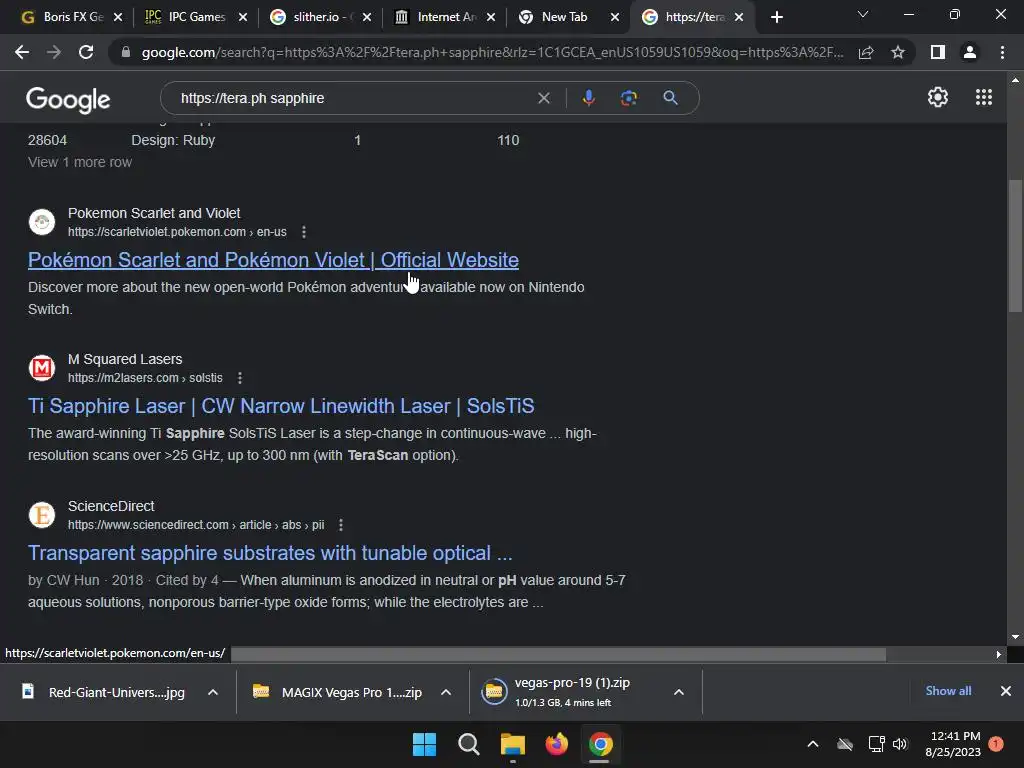Click the Design: Ruby table cell
1024x768 pixels.
[173, 140]
